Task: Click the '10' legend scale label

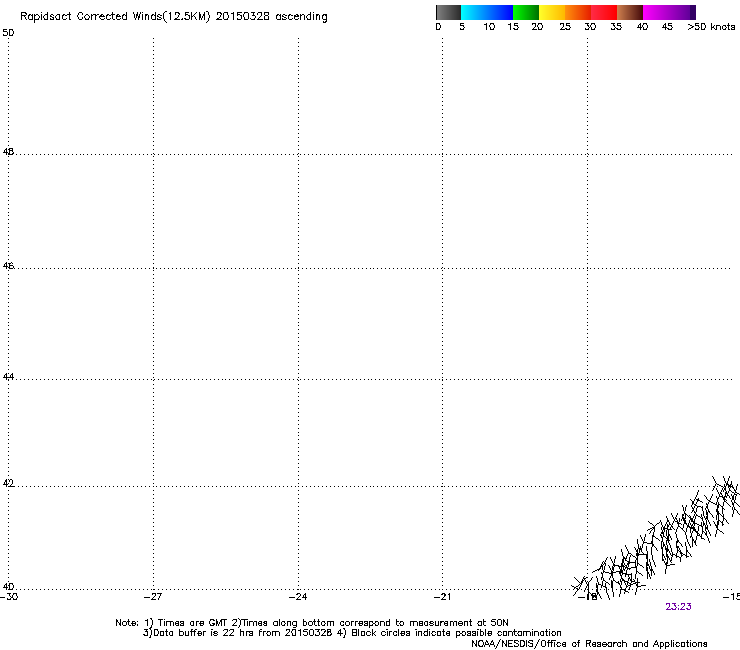Action: [489, 27]
